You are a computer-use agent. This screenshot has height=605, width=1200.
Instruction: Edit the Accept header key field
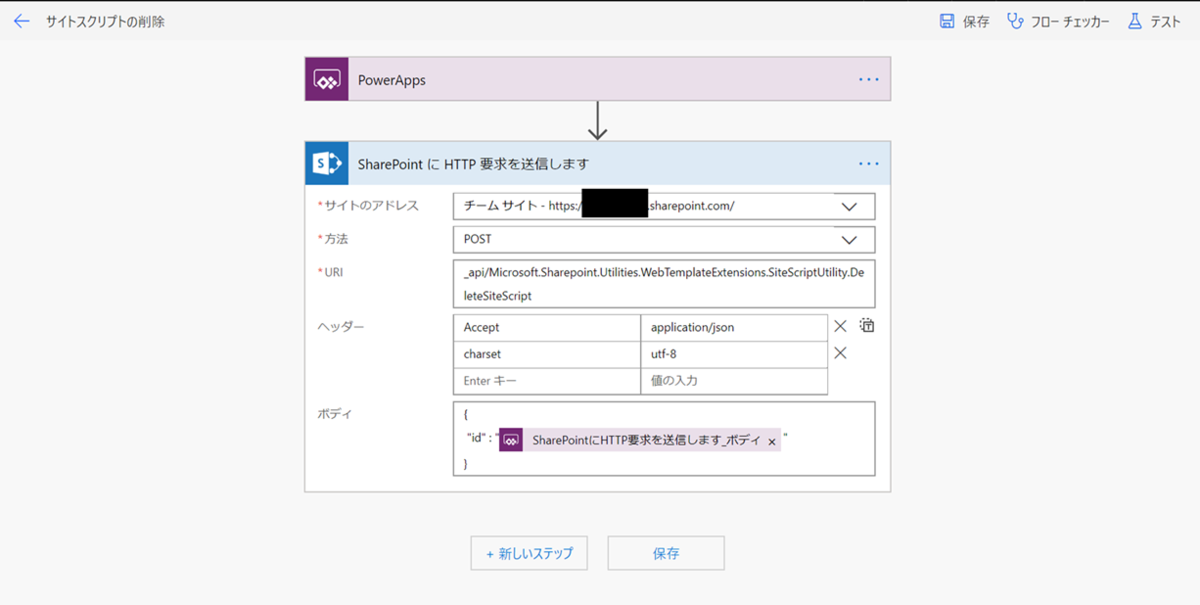pos(546,327)
